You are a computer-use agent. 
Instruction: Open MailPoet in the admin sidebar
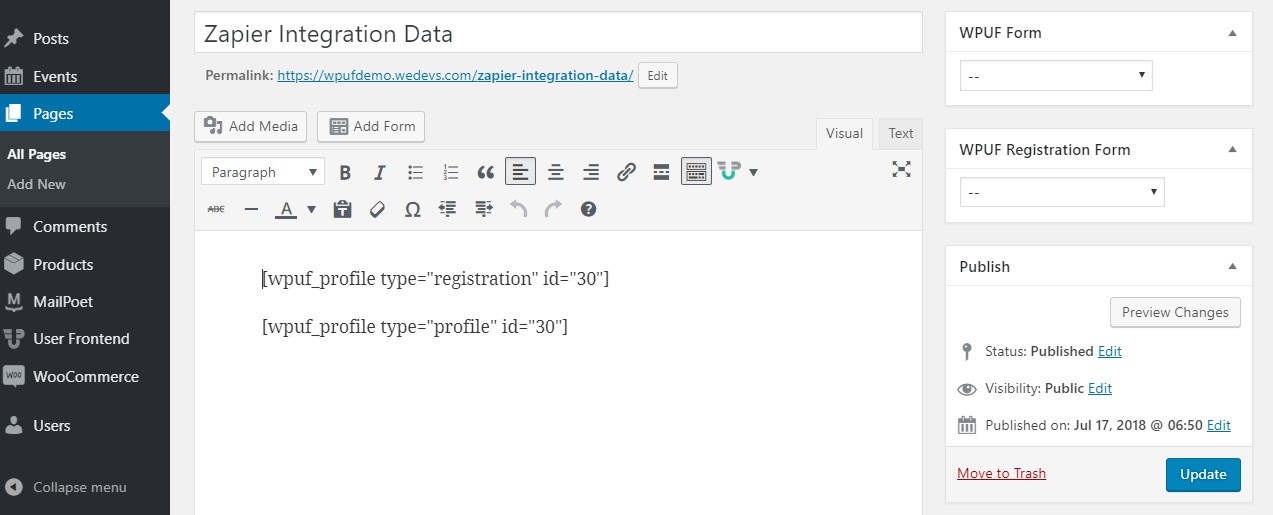point(85,301)
